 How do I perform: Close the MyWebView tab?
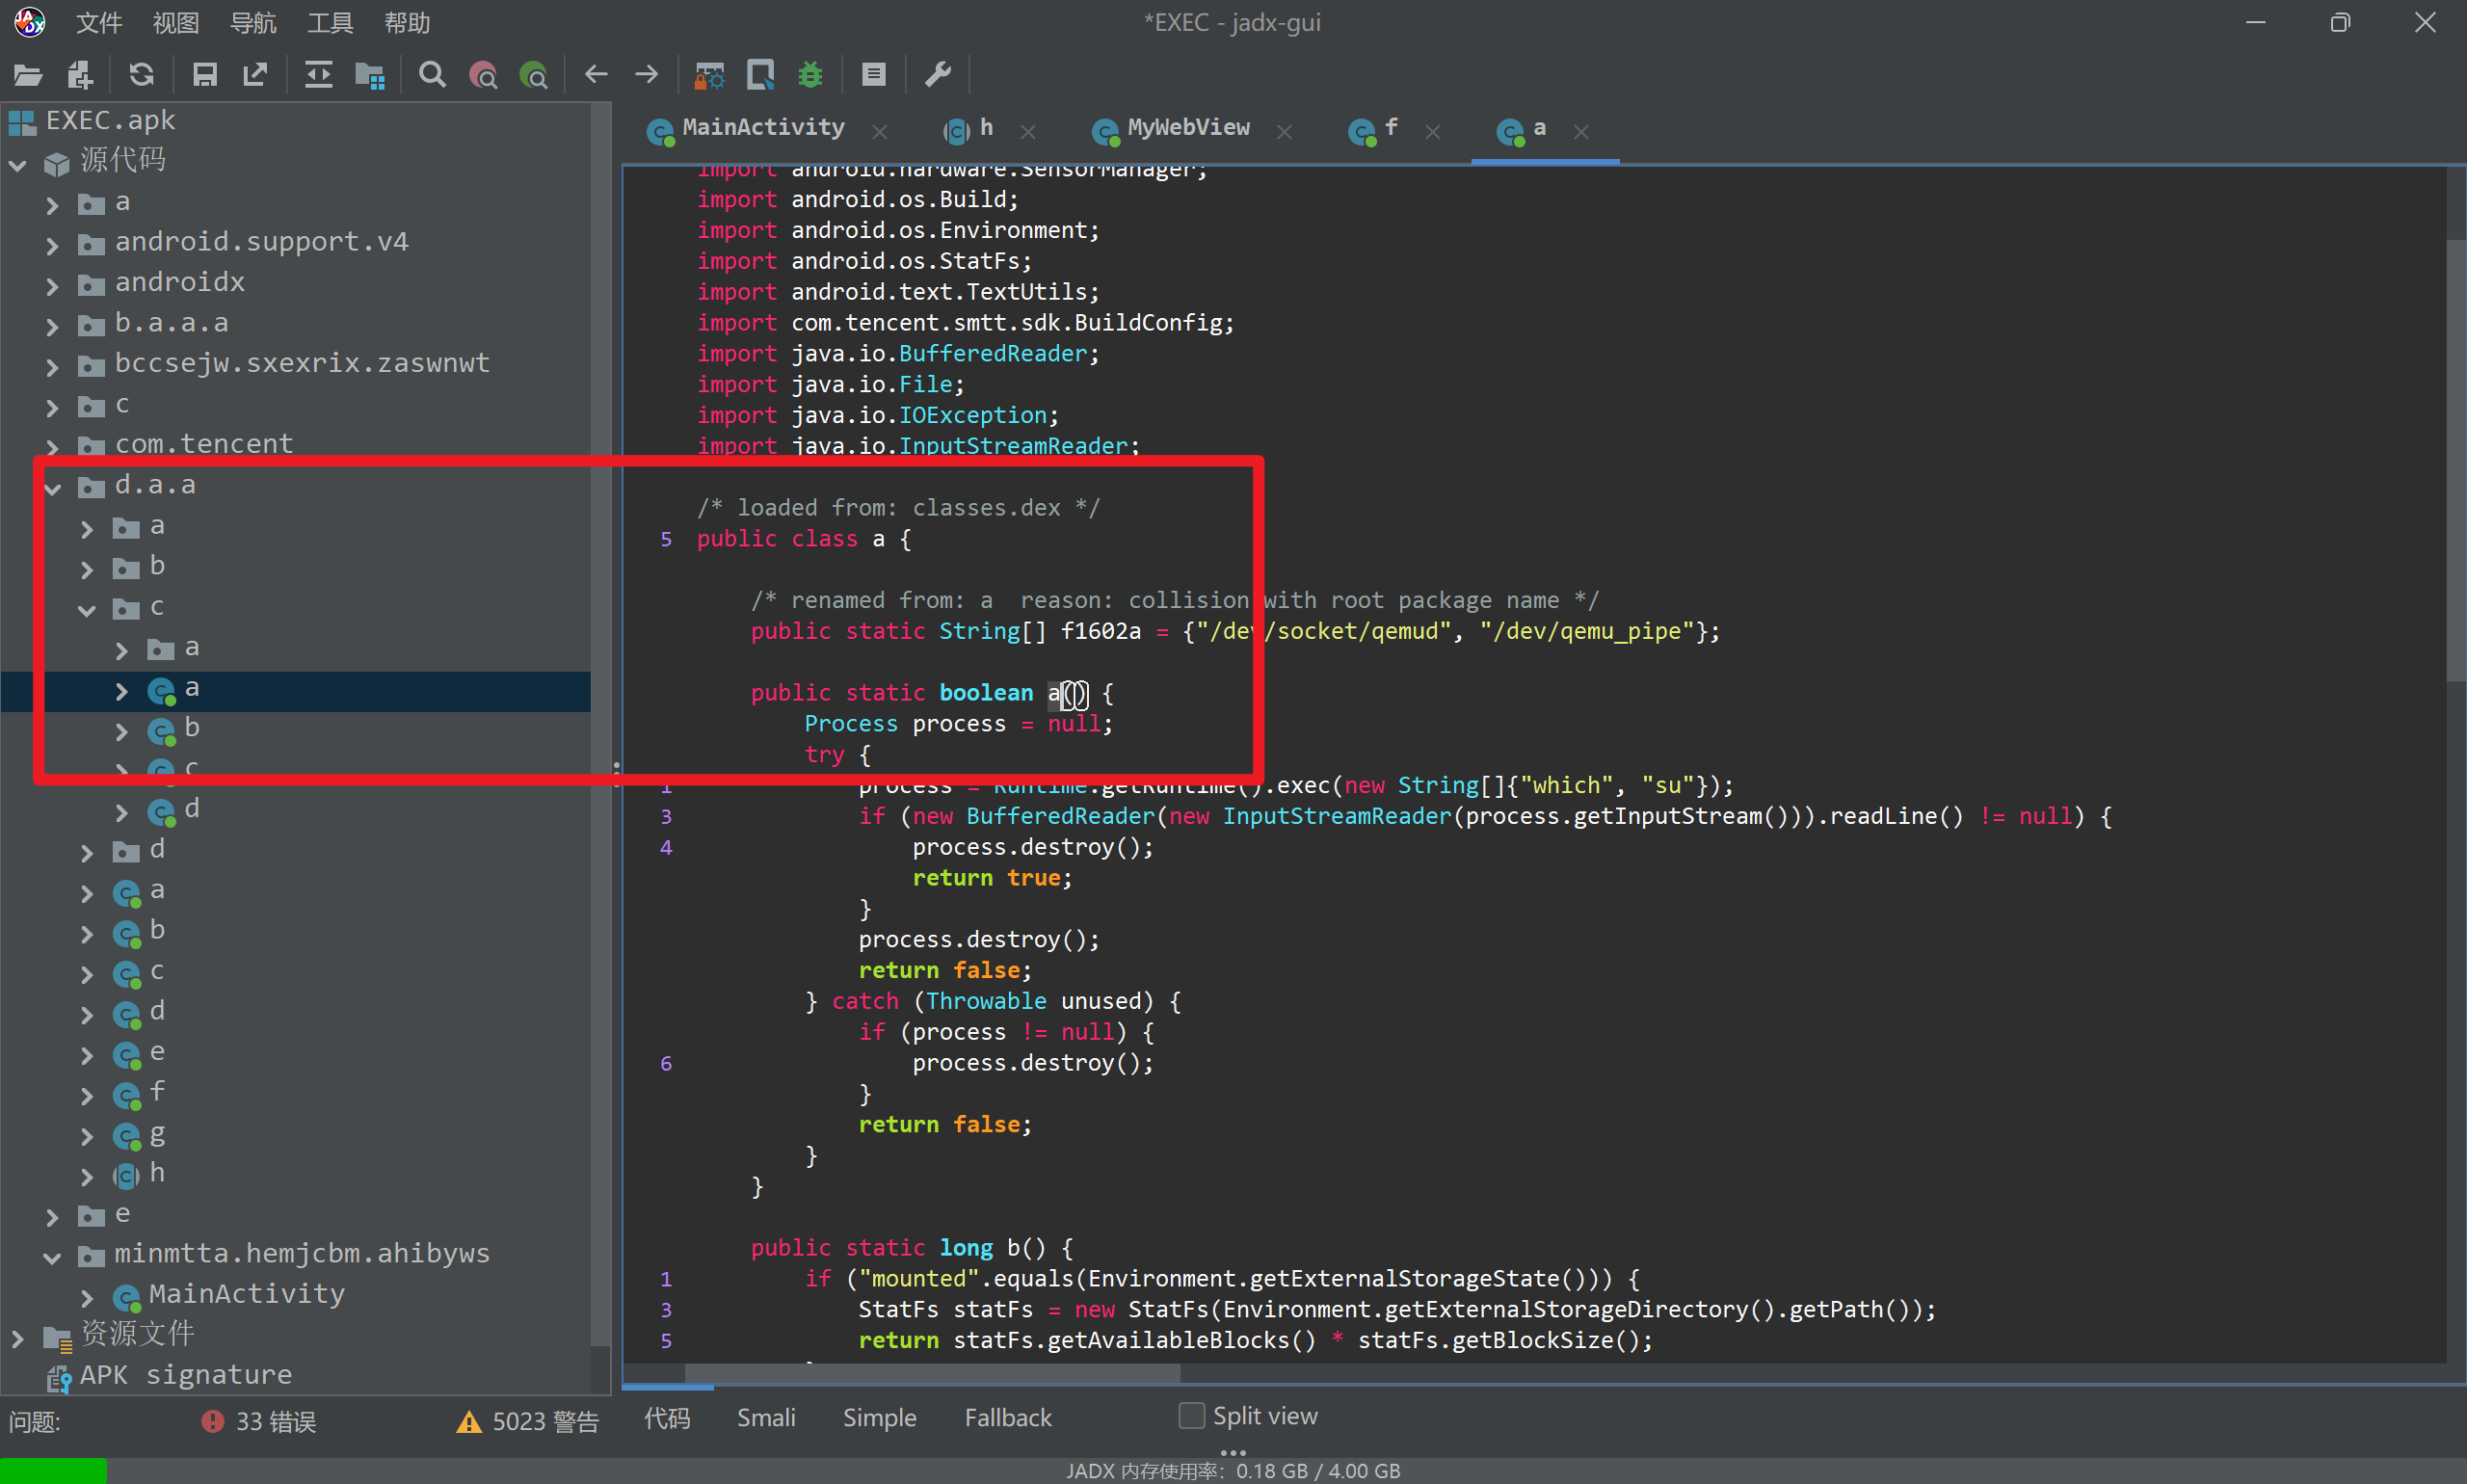click(1285, 131)
